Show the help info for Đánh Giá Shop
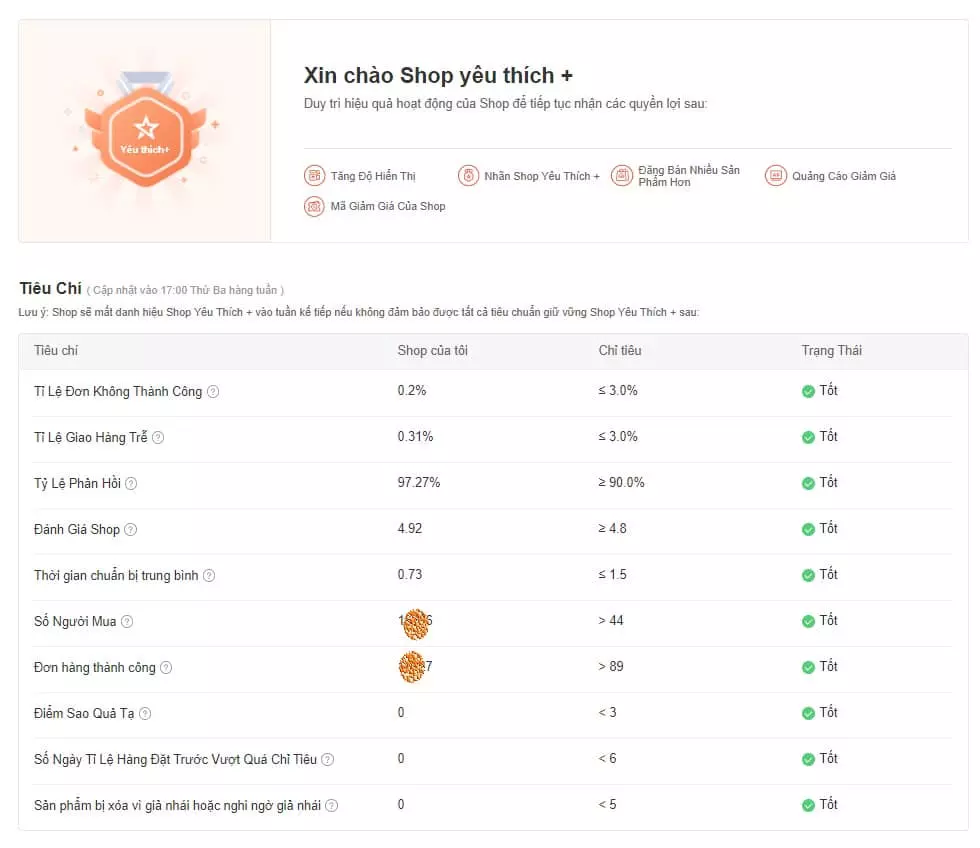The image size is (980, 848). coord(130,530)
